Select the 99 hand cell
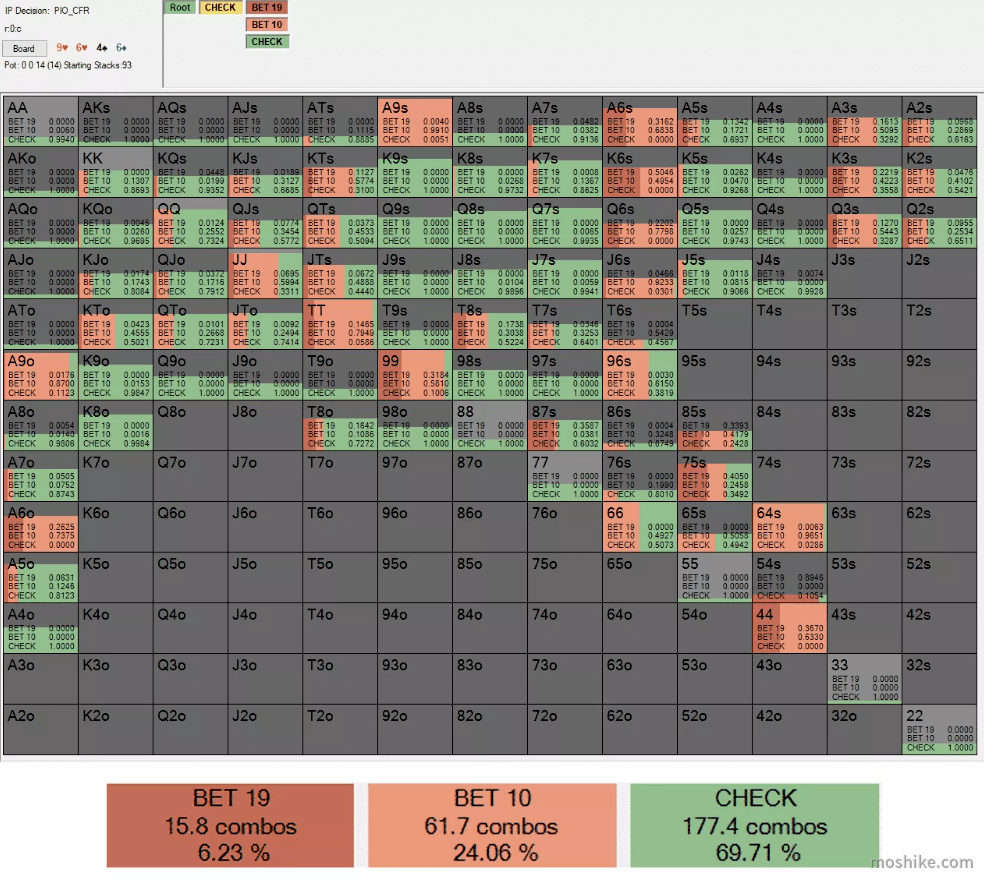 (415, 375)
